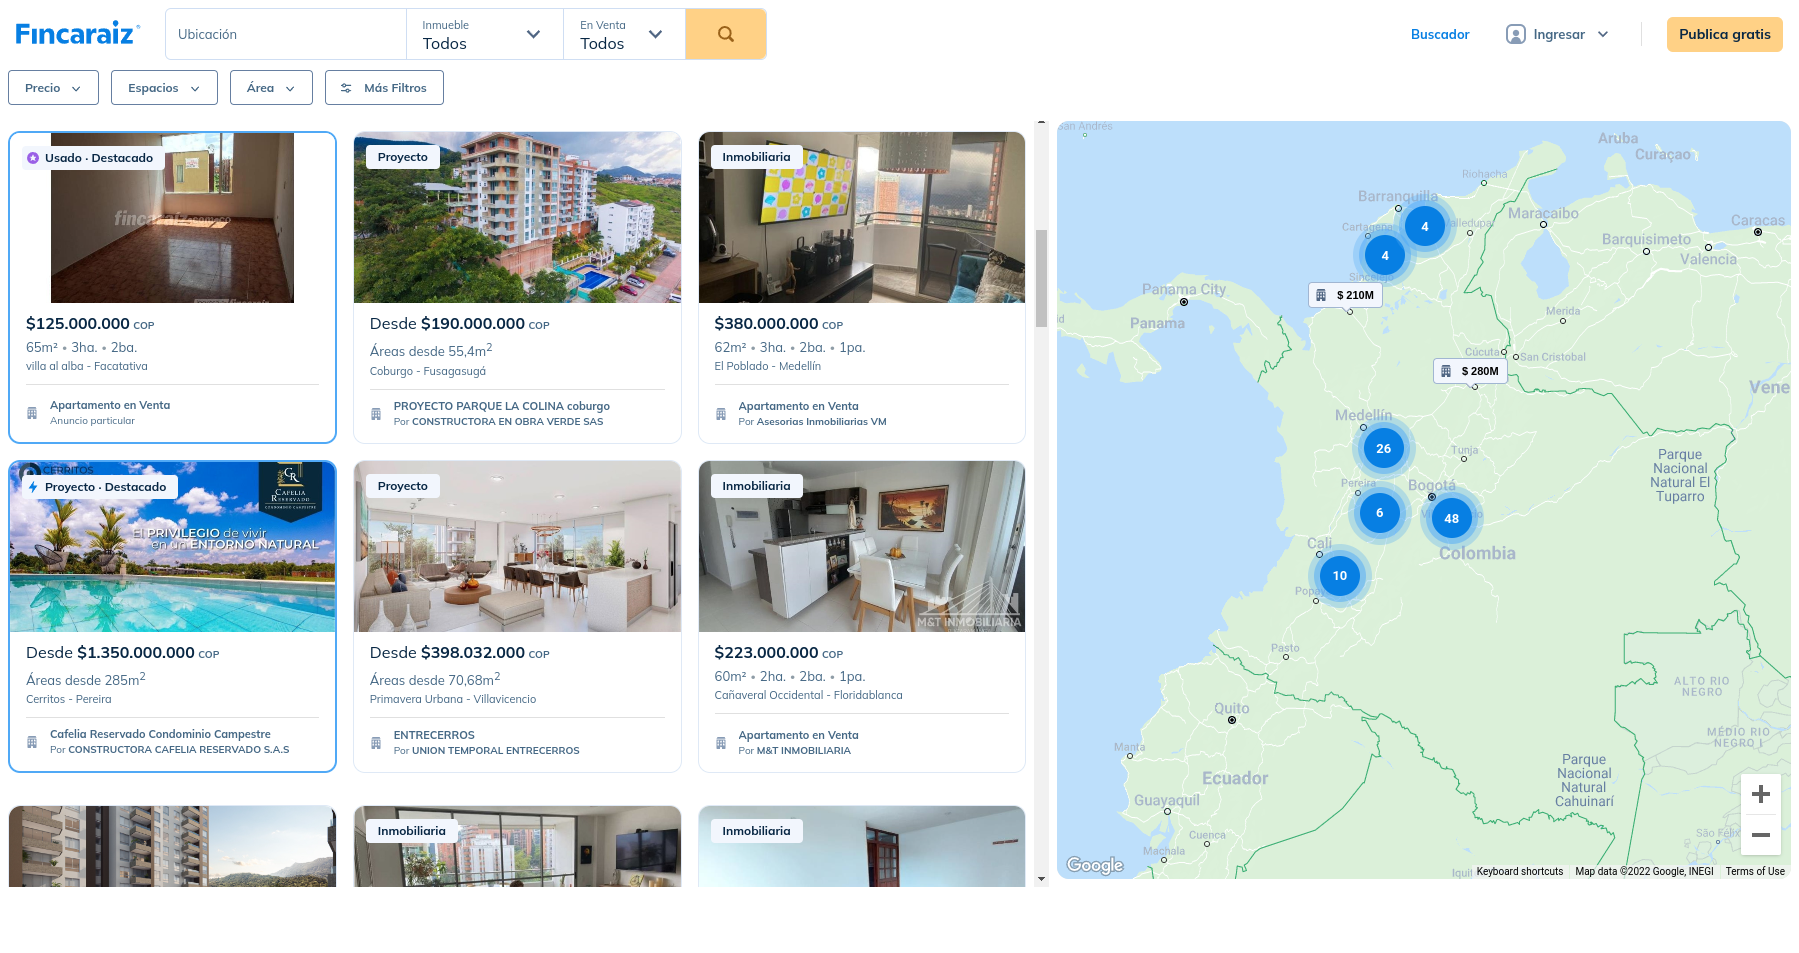Open the En Venta dropdown
This screenshot has width=1799, height=953.
623,34
